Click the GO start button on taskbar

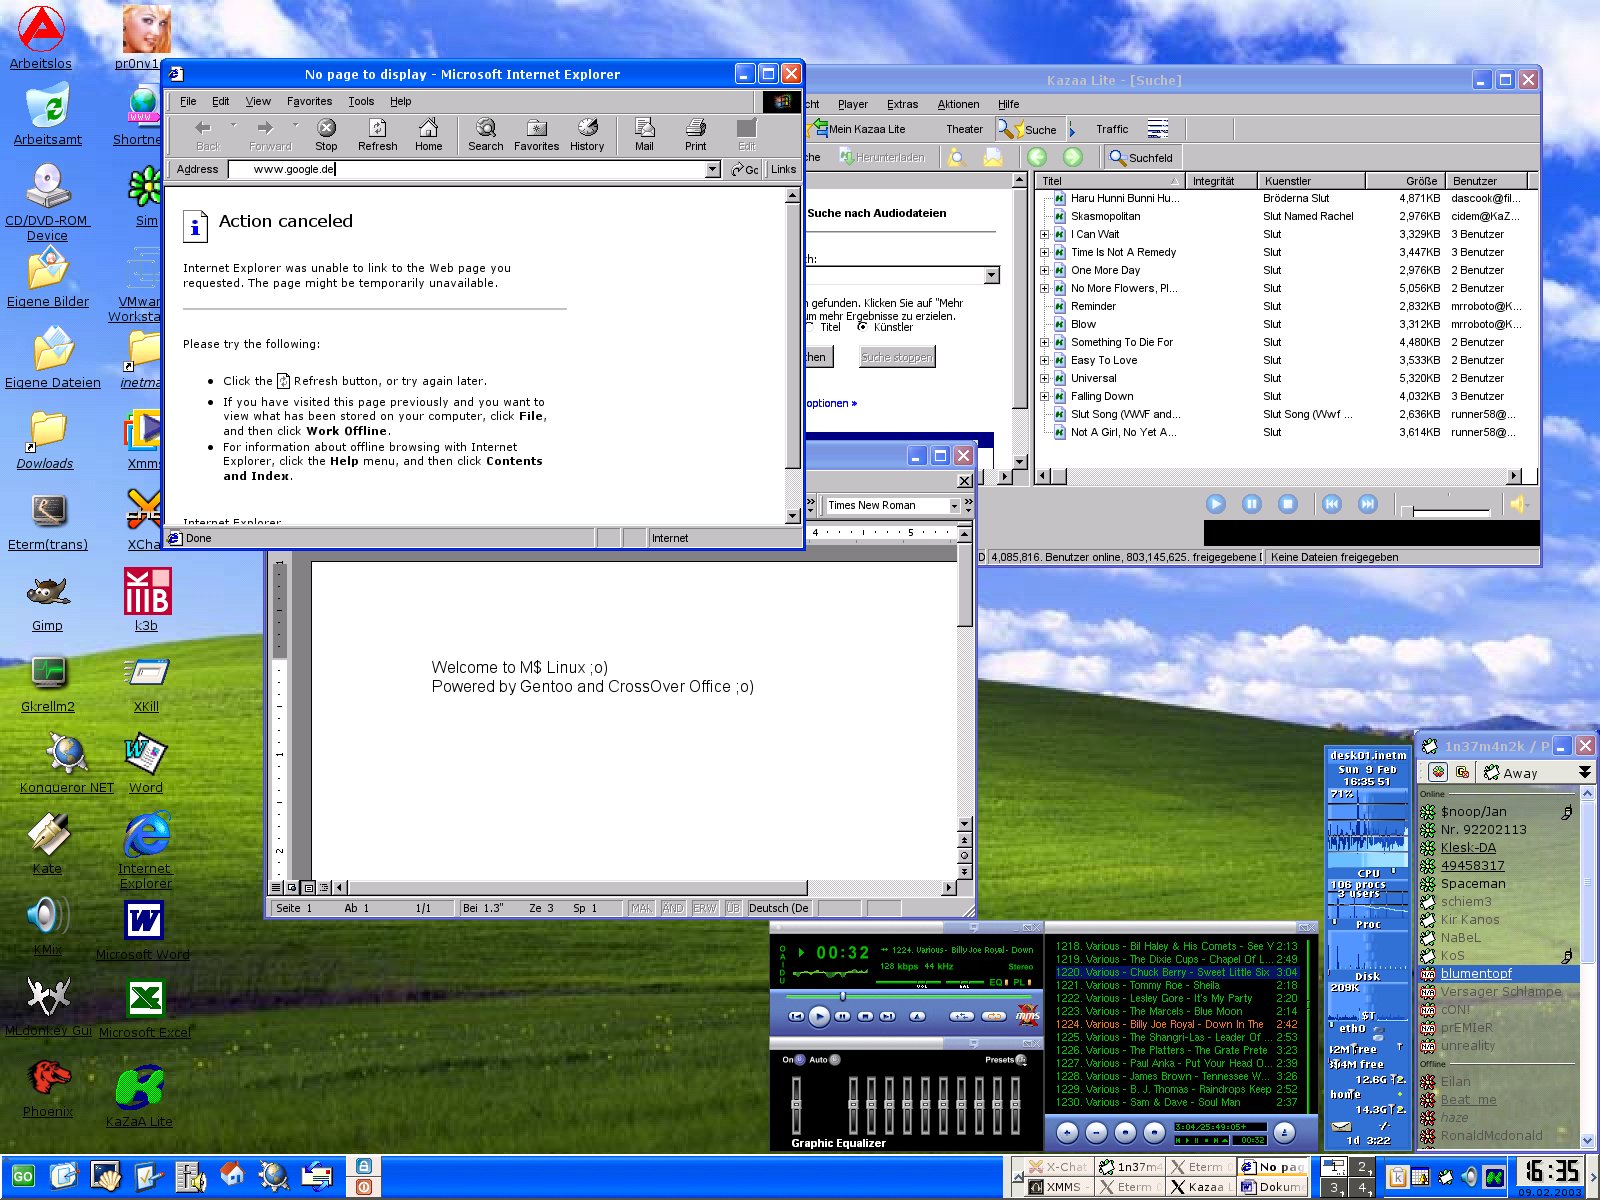(22, 1177)
